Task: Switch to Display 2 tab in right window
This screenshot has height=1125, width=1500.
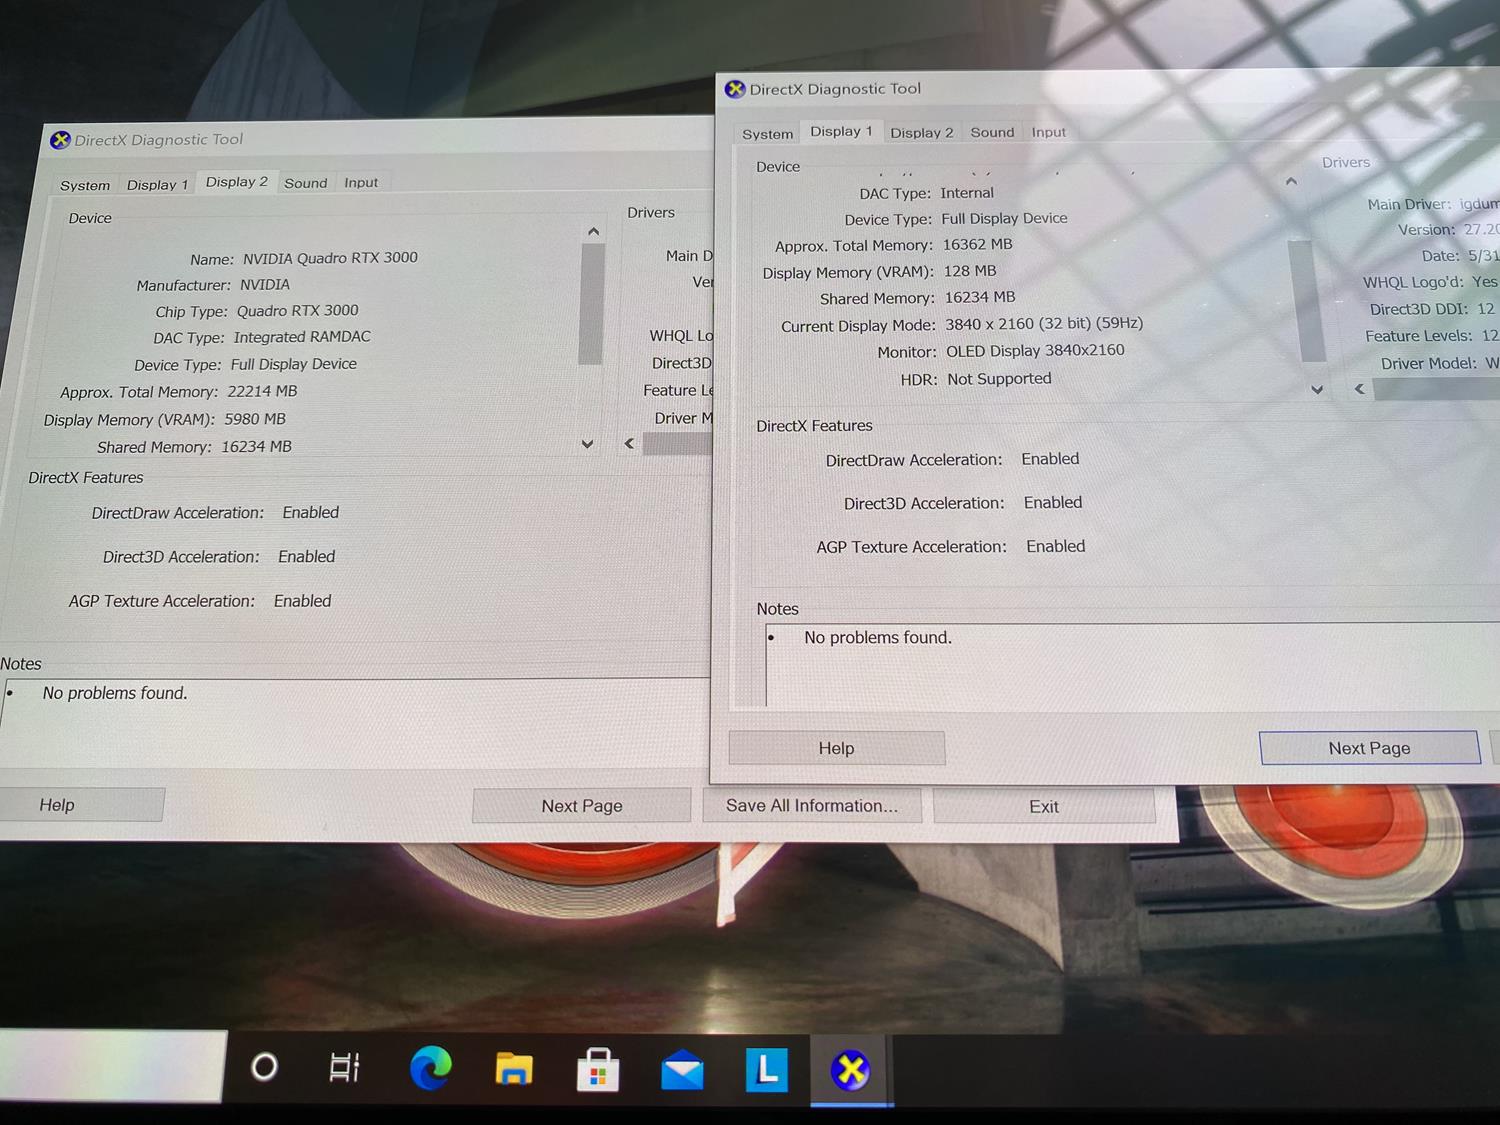Action: tap(922, 132)
